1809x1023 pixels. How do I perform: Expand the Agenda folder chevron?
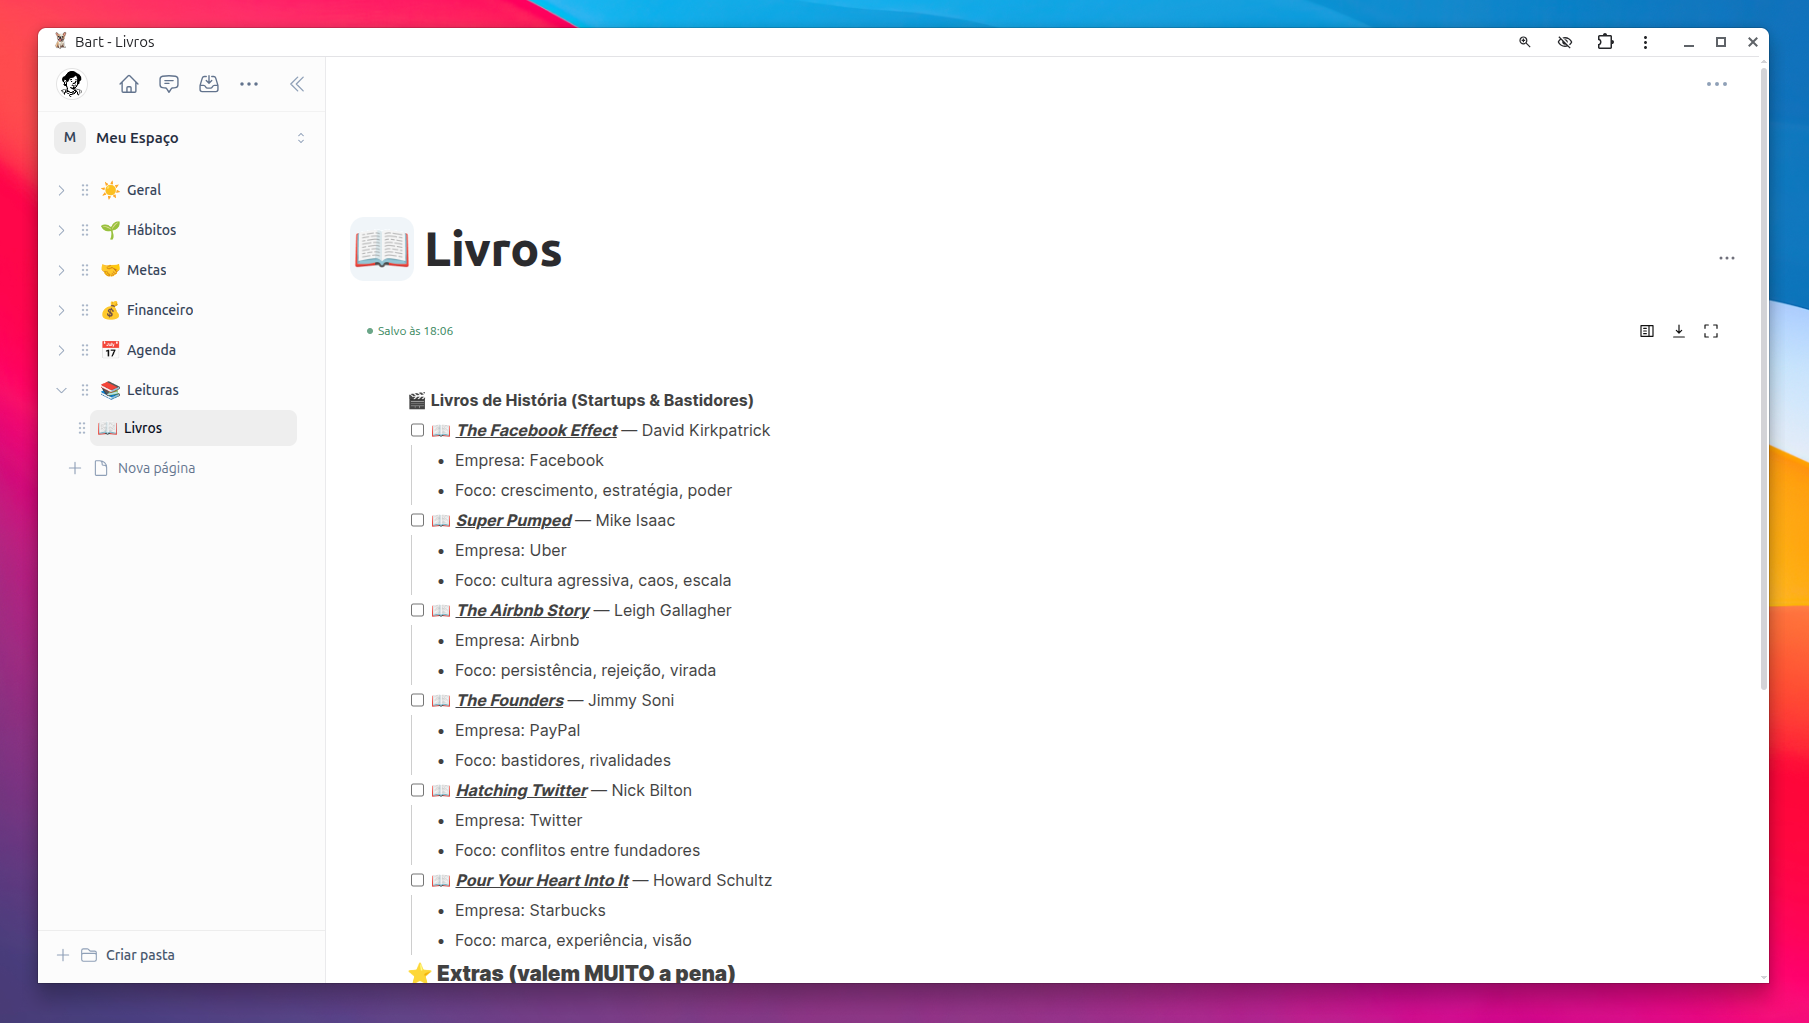tap(61, 350)
